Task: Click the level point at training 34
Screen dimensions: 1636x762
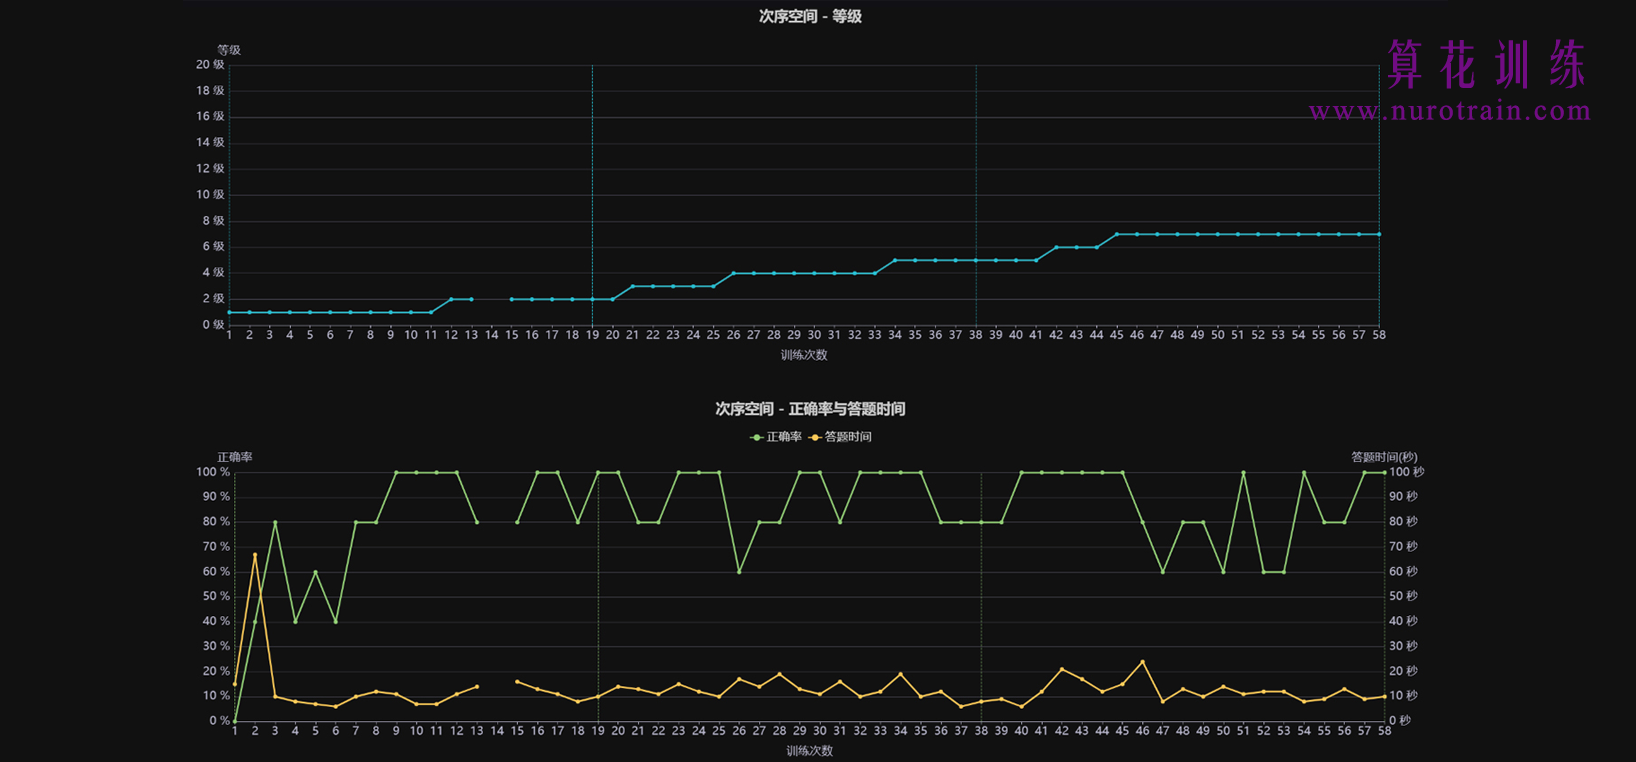Action: click(895, 260)
